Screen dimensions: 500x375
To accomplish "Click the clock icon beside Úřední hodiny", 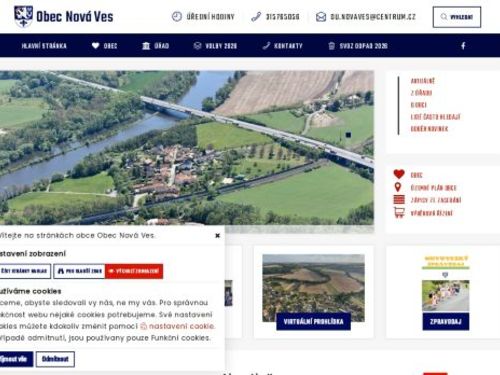I will 177,17.
